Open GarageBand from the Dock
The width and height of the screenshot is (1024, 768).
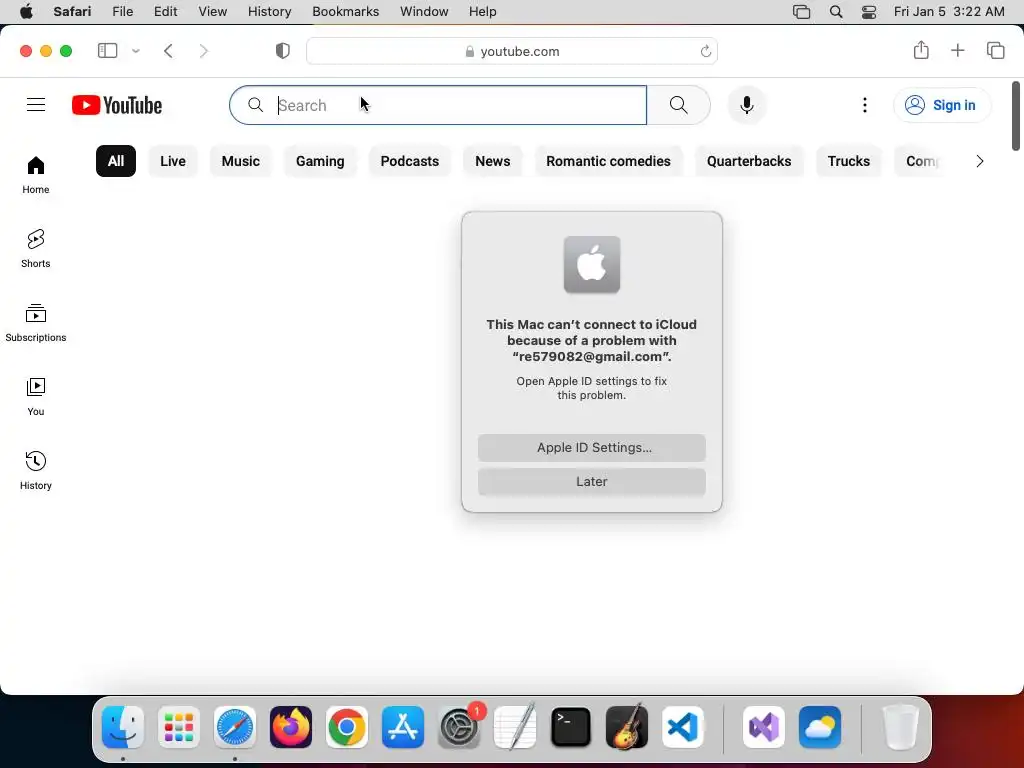coord(627,727)
